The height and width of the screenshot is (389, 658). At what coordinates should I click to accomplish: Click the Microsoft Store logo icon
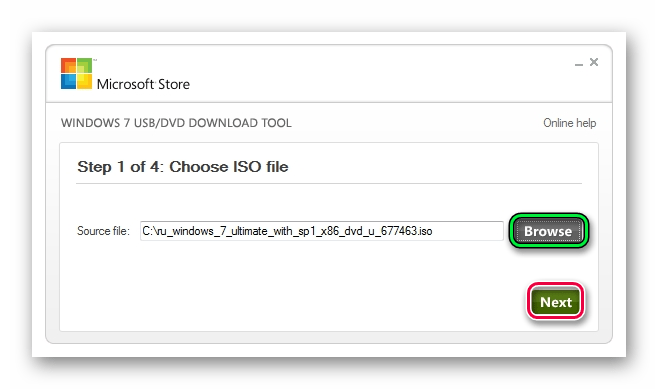pyautogui.click(x=76, y=73)
